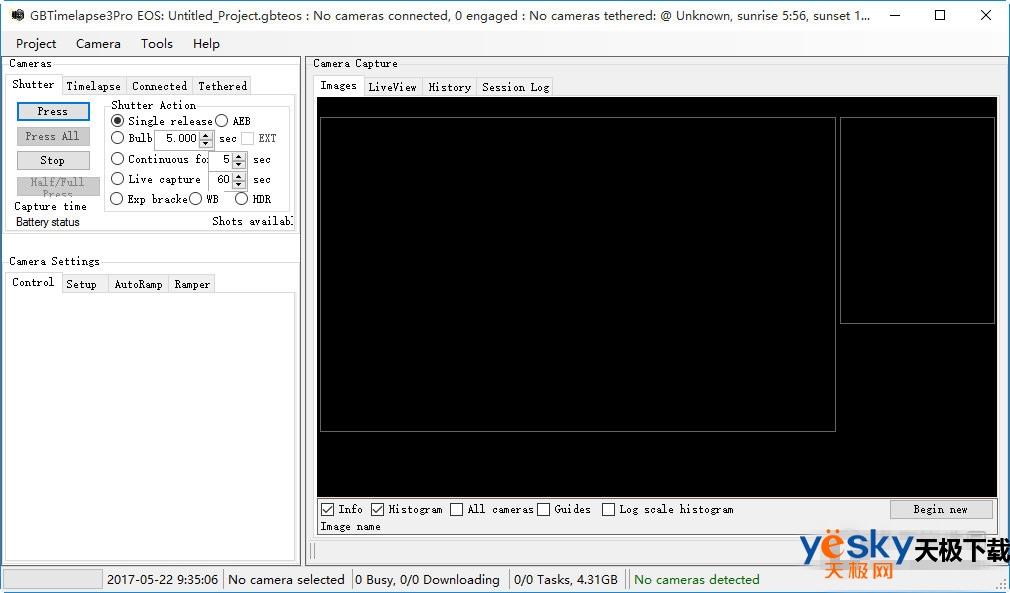Choose the HDR radio option
The width and height of the screenshot is (1010, 593).
242,199
